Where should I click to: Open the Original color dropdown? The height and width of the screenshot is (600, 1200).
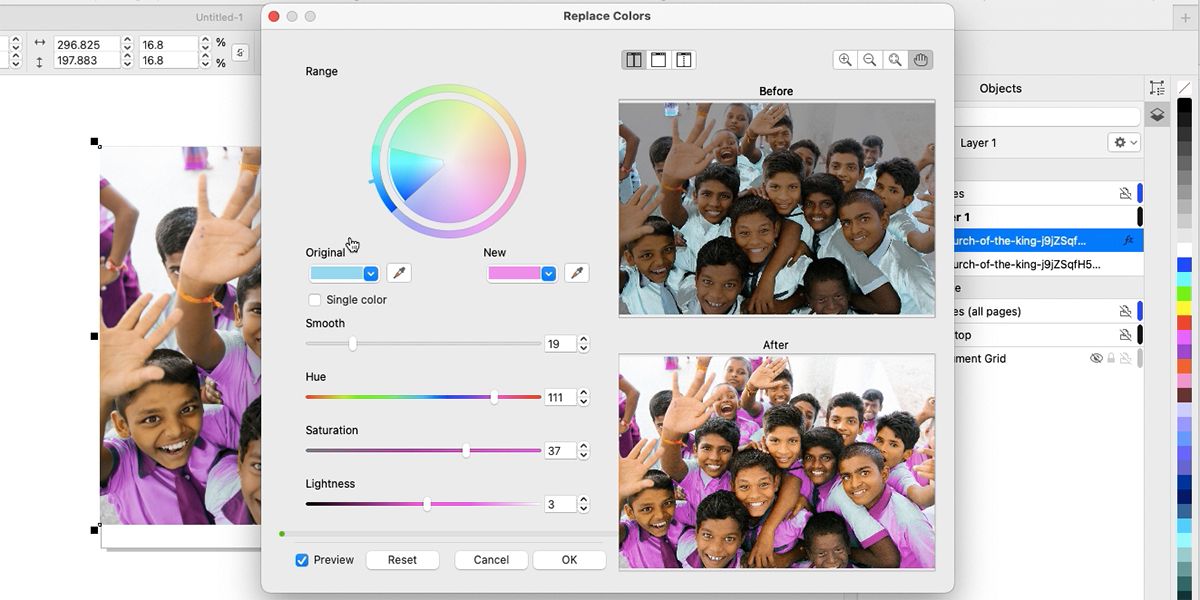pyautogui.click(x=370, y=274)
